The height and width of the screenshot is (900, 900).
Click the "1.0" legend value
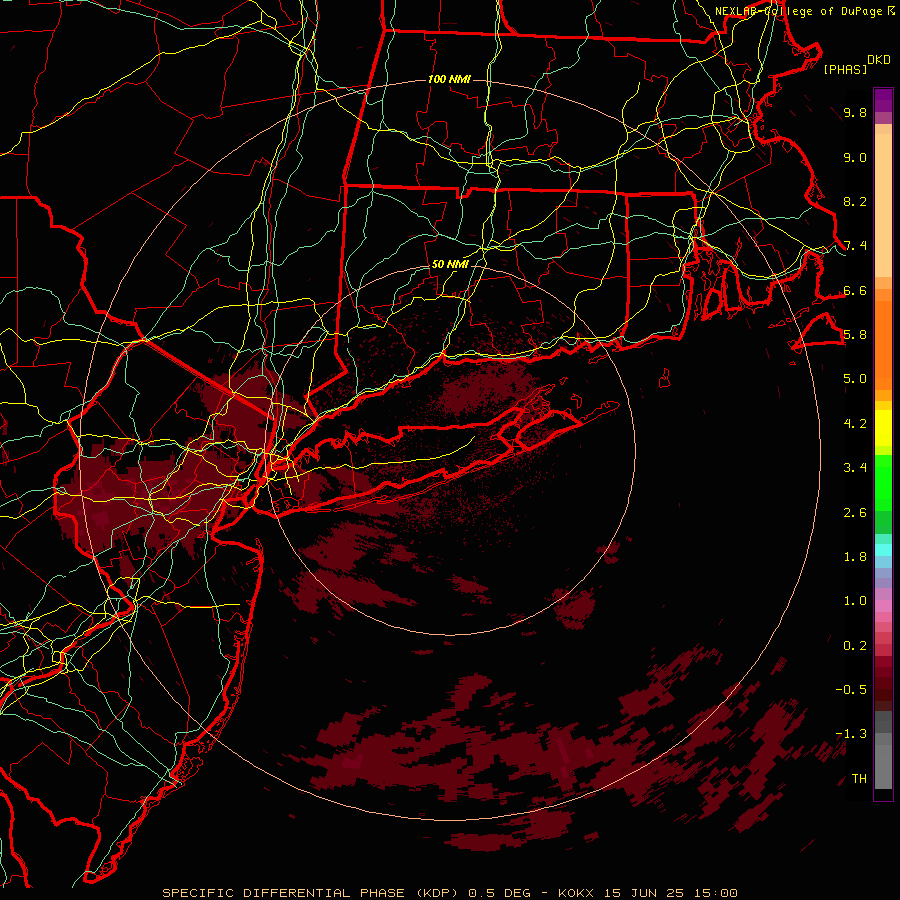pos(855,601)
